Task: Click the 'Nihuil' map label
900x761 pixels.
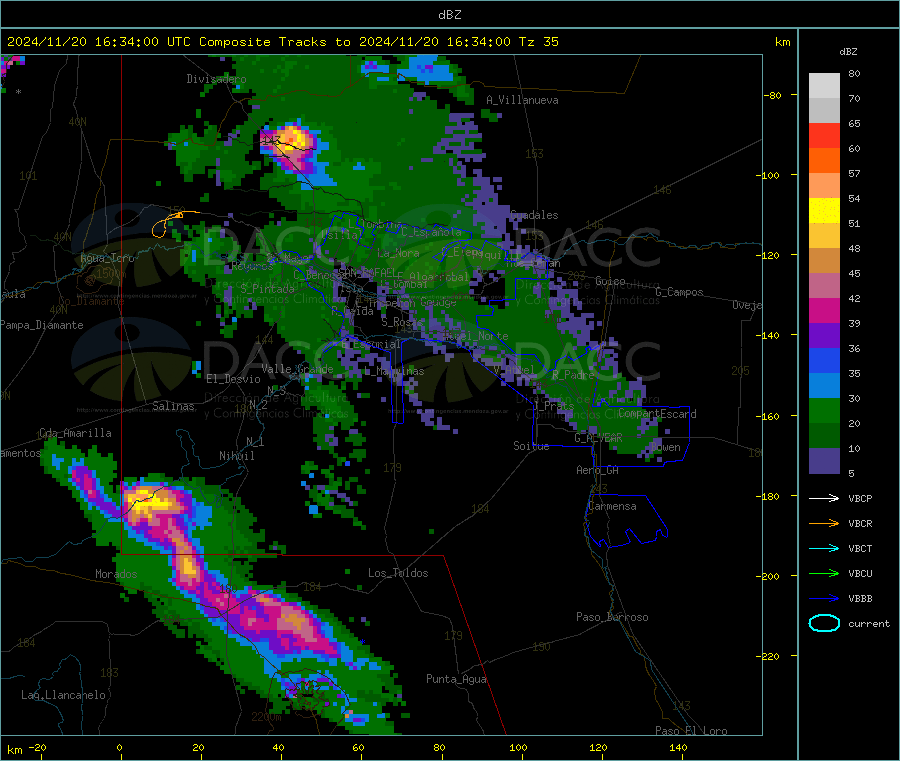Action: pos(237,456)
